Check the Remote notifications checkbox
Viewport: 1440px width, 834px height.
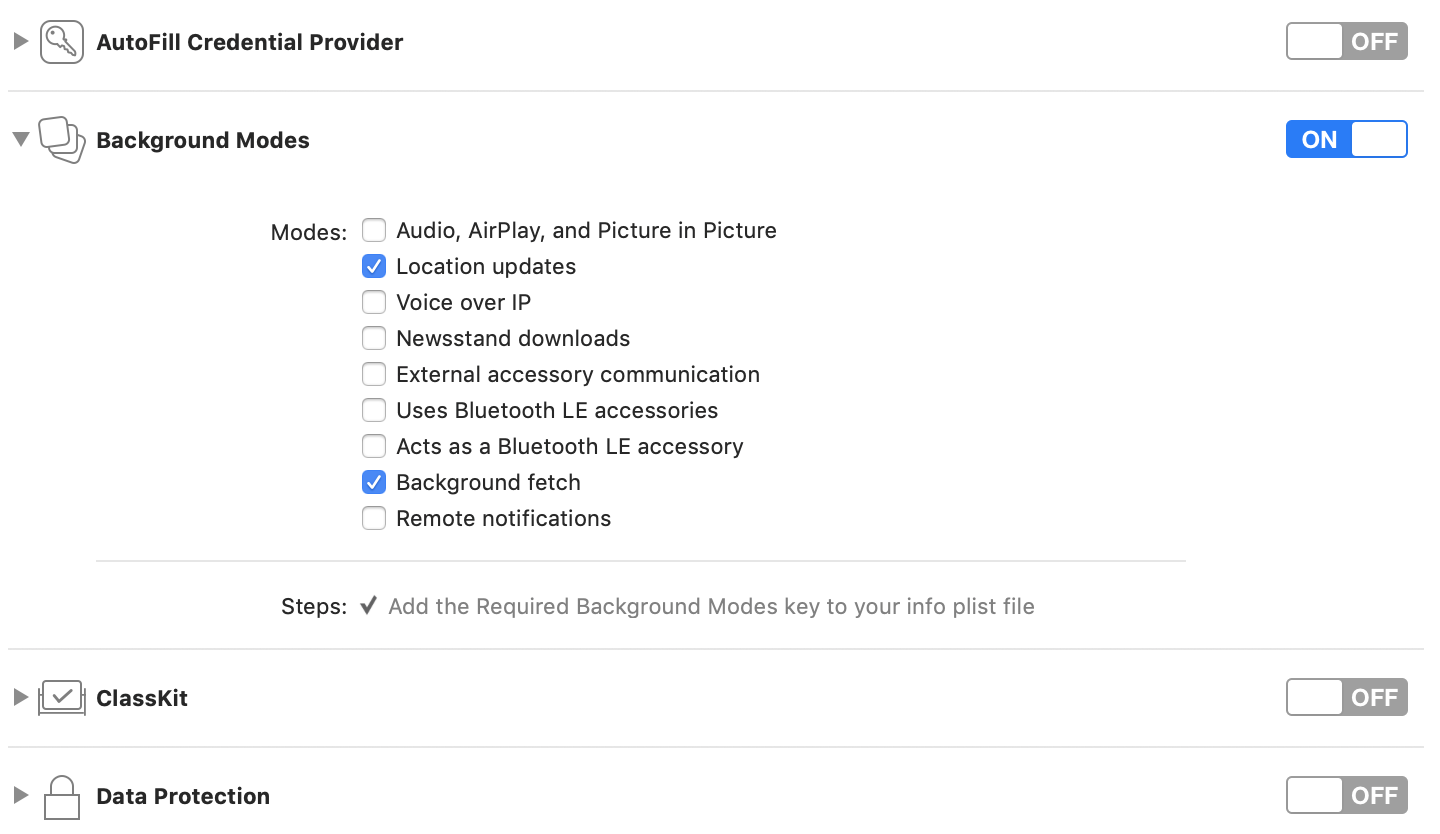point(374,519)
